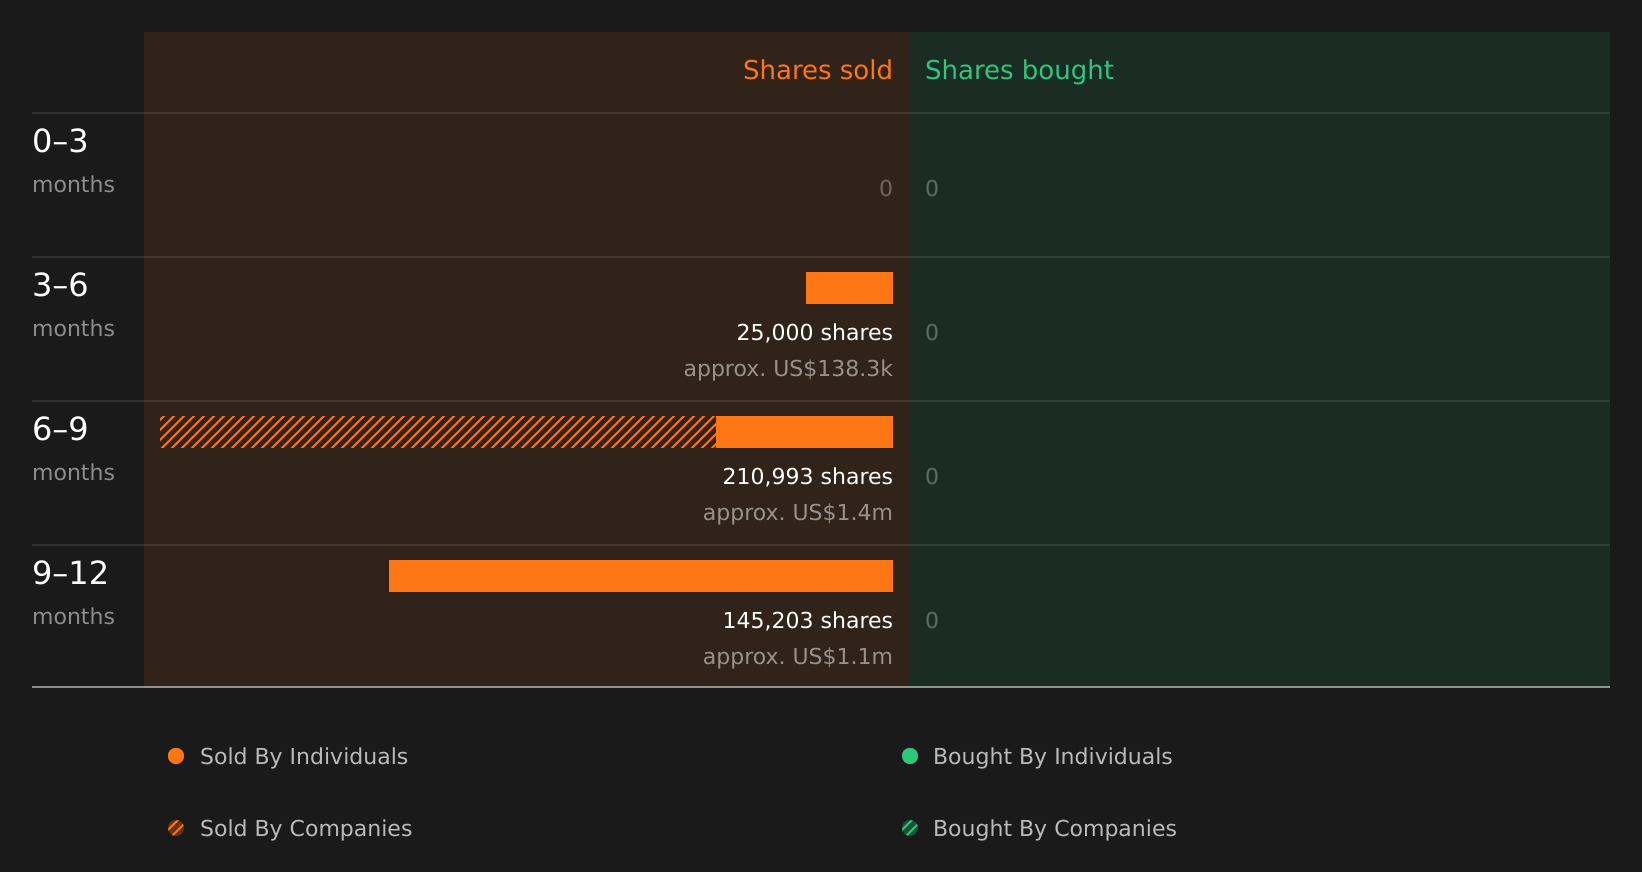Screen dimensions: 1642x872
Task: Click the 25,000 shares value
Action: point(814,333)
